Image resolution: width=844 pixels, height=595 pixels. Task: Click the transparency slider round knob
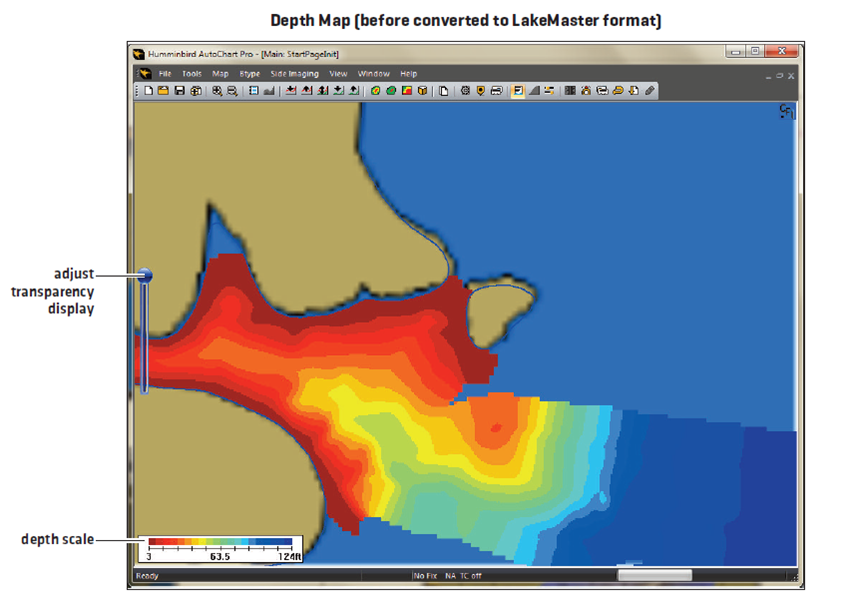pos(145,276)
